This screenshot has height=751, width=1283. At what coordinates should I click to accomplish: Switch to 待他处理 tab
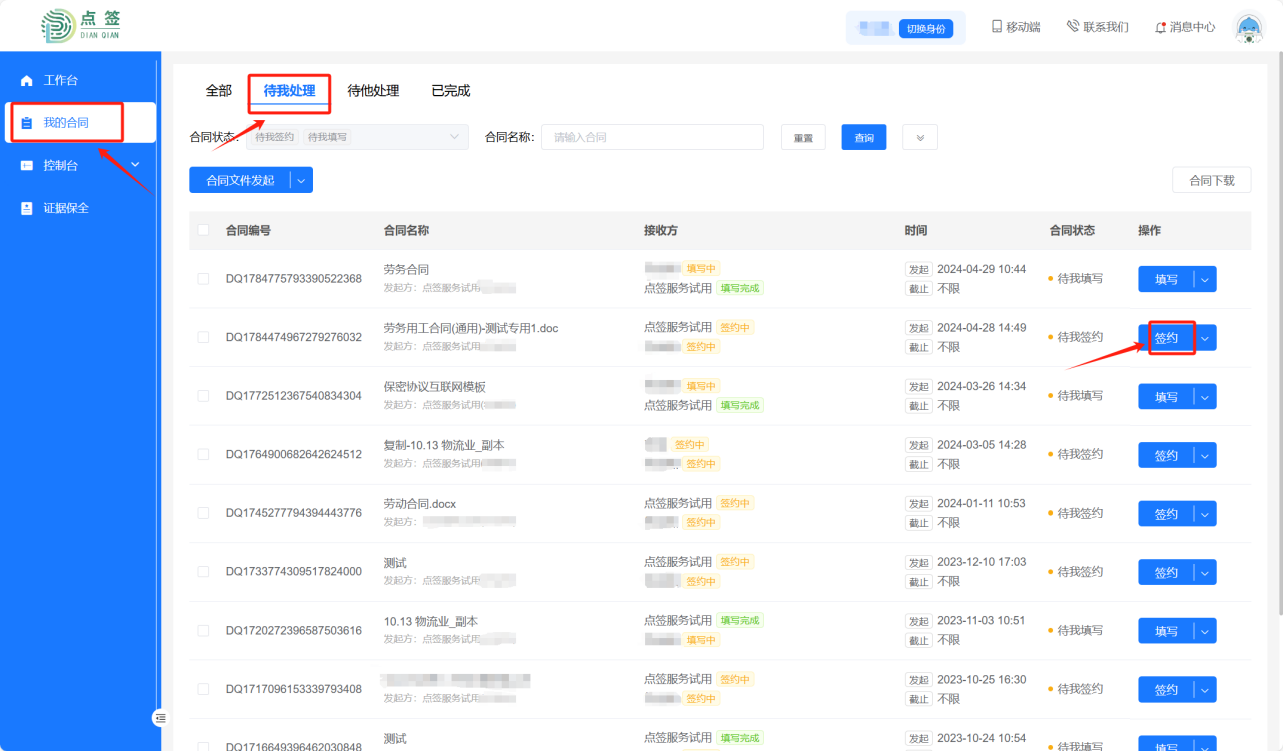click(373, 91)
